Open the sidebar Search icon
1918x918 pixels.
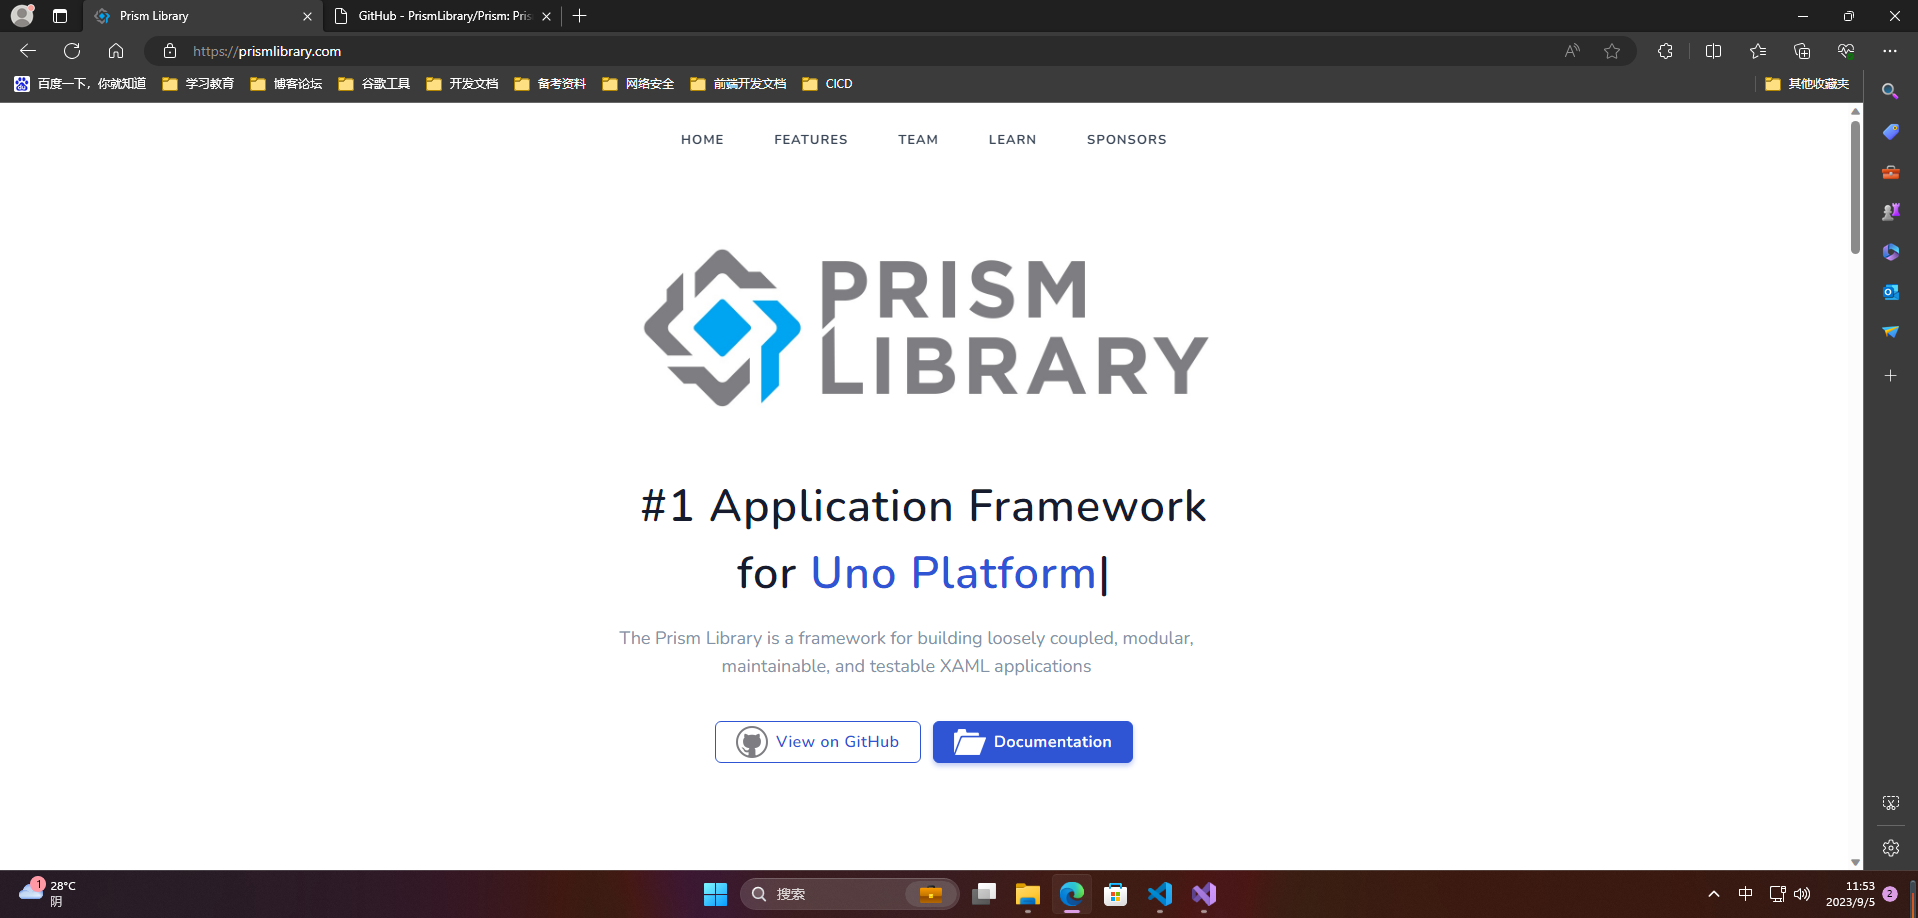(1890, 91)
